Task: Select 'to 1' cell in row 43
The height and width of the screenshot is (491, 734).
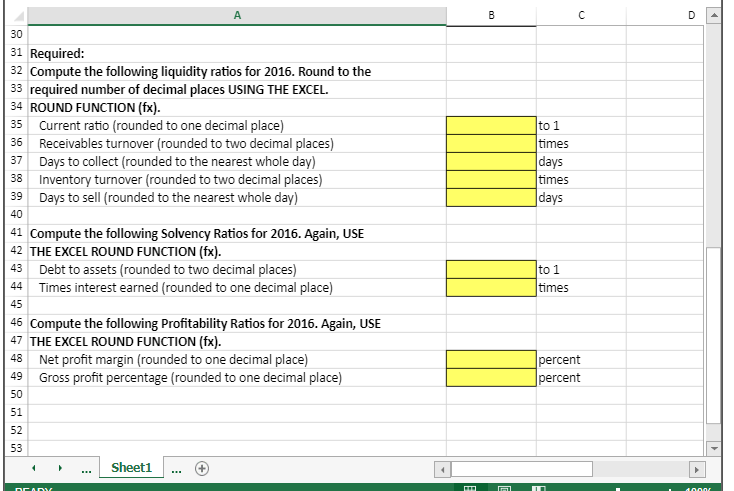Action: [581, 270]
